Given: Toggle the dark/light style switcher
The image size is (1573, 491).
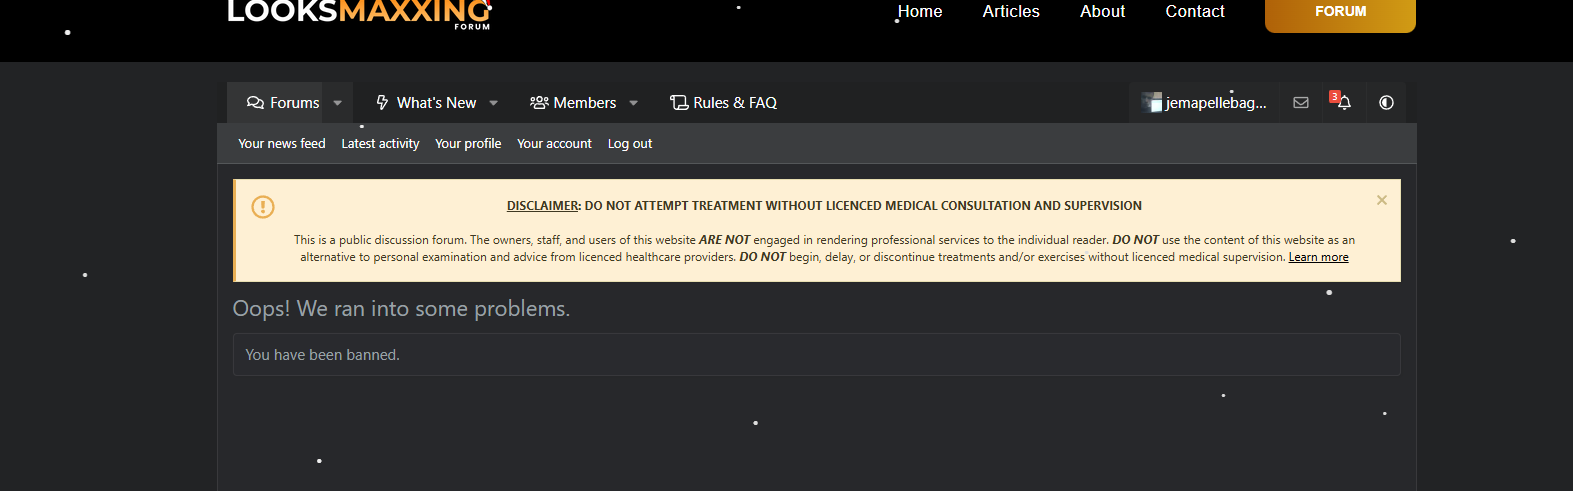Looking at the screenshot, I should [1386, 103].
